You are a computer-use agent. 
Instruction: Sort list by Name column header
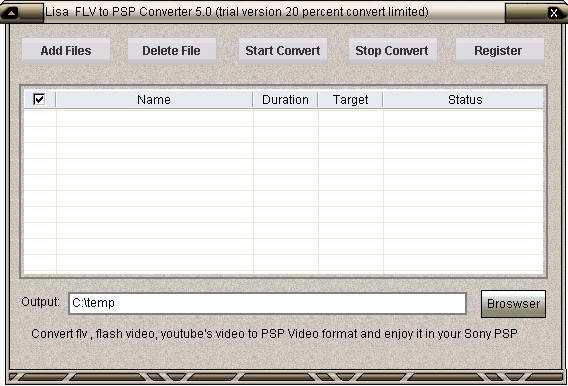tap(154, 100)
